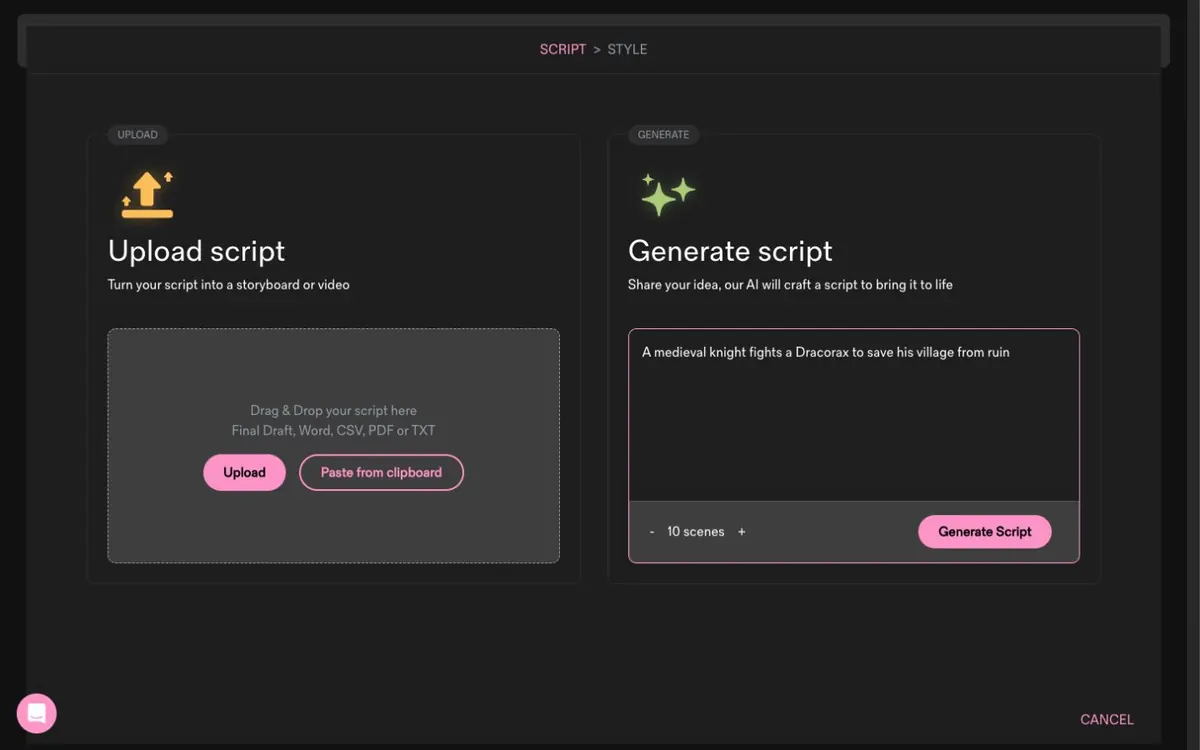Click the 'Upload script' heading
Image resolution: width=1200 pixels, height=750 pixels.
tap(196, 251)
